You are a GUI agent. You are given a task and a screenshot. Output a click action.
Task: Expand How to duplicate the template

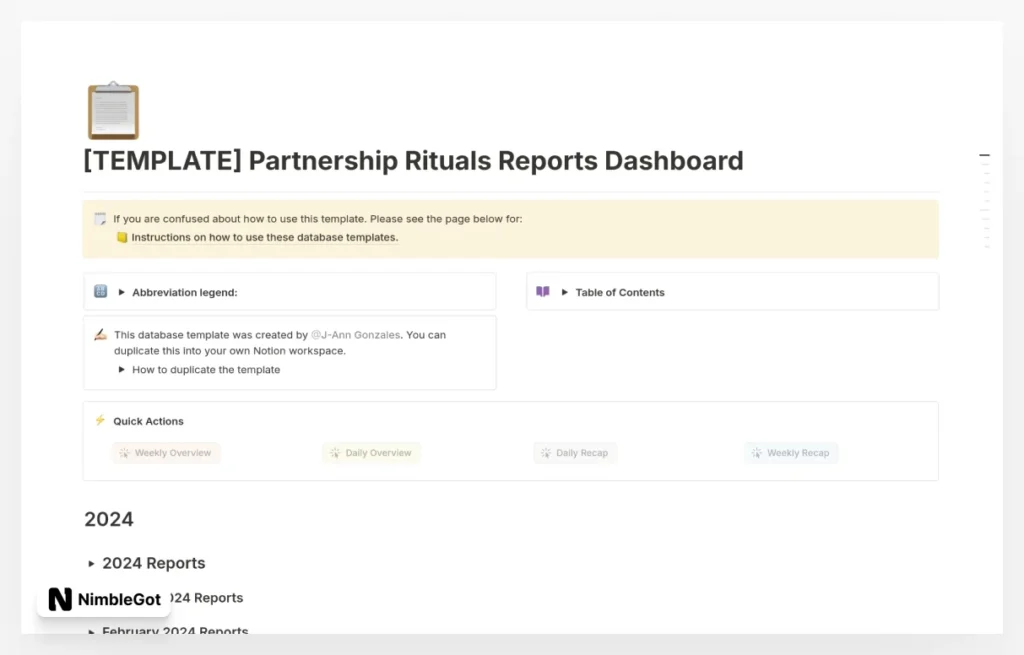point(121,369)
